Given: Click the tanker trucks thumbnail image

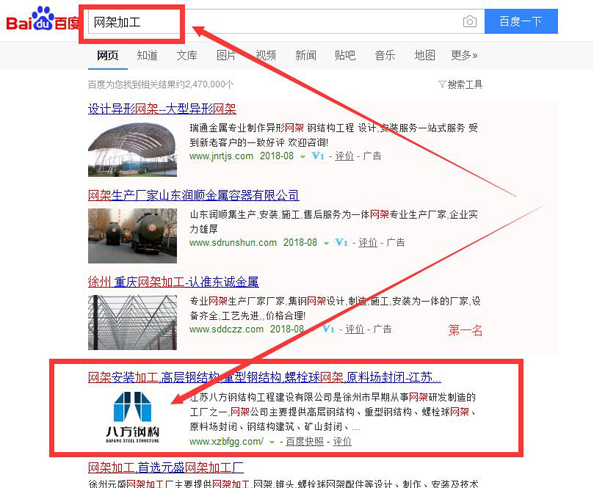Looking at the screenshot, I should (x=132, y=236).
